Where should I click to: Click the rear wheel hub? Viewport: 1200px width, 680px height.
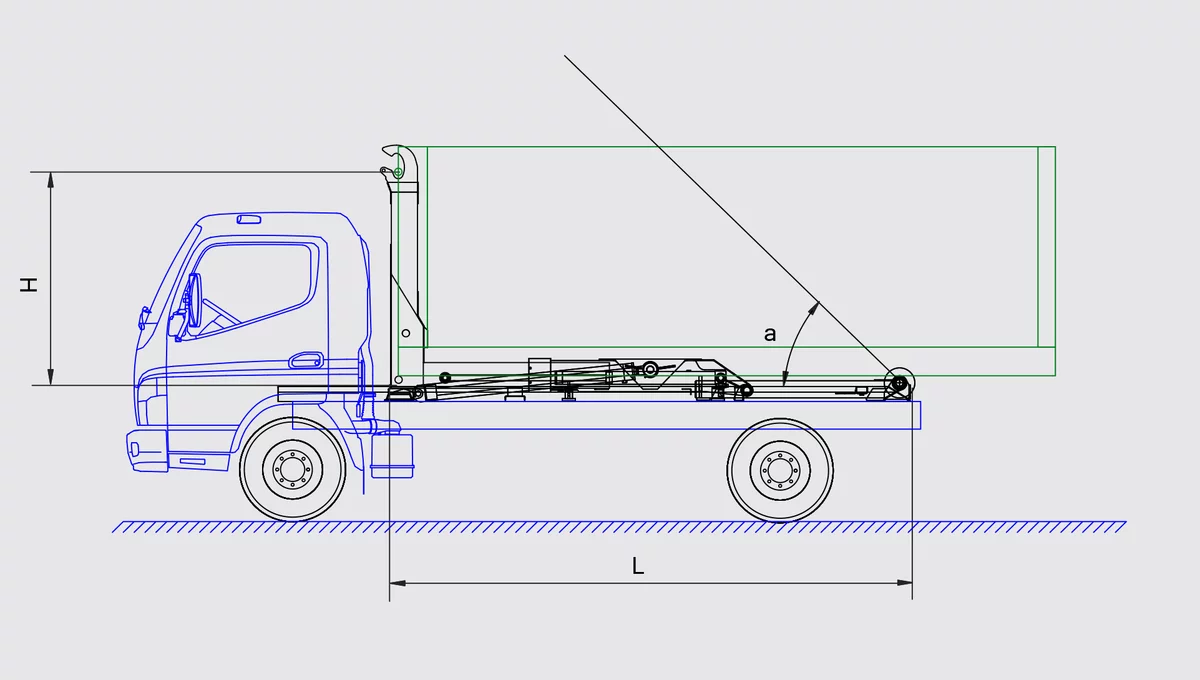point(780,468)
